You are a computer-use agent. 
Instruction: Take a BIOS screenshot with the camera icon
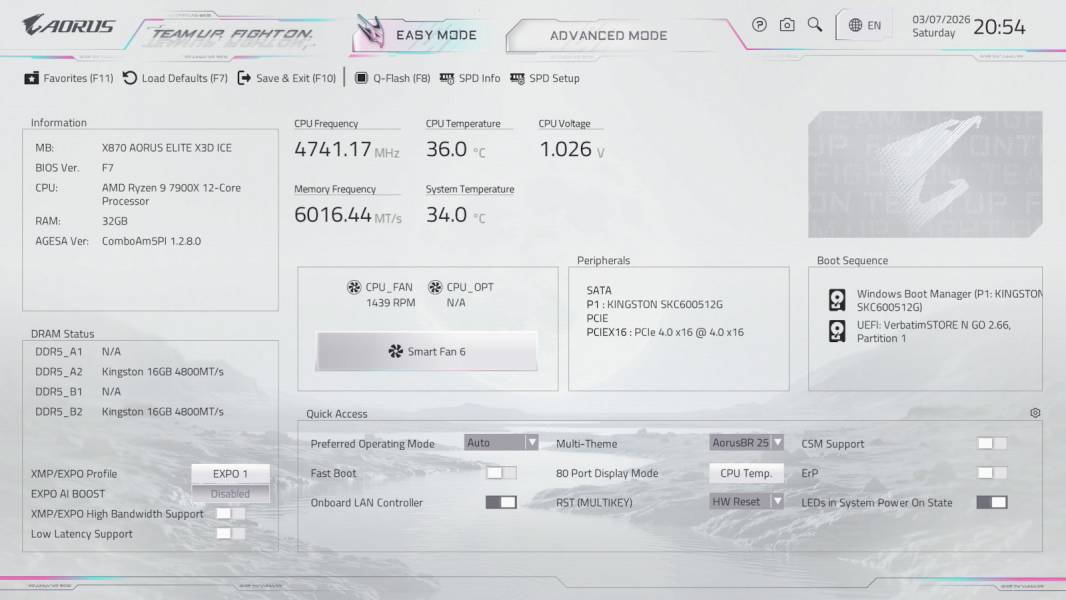(787, 24)
